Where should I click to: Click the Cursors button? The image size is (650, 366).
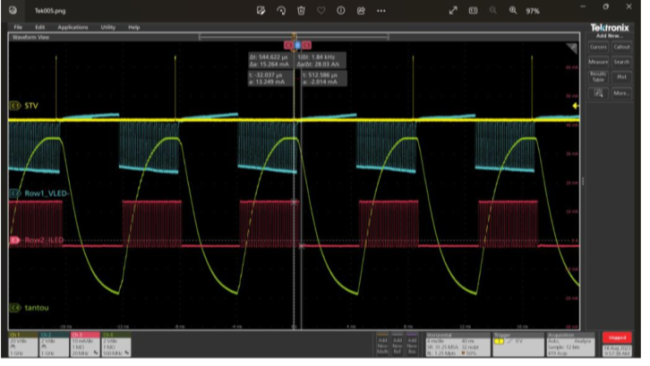pos(598,47)
